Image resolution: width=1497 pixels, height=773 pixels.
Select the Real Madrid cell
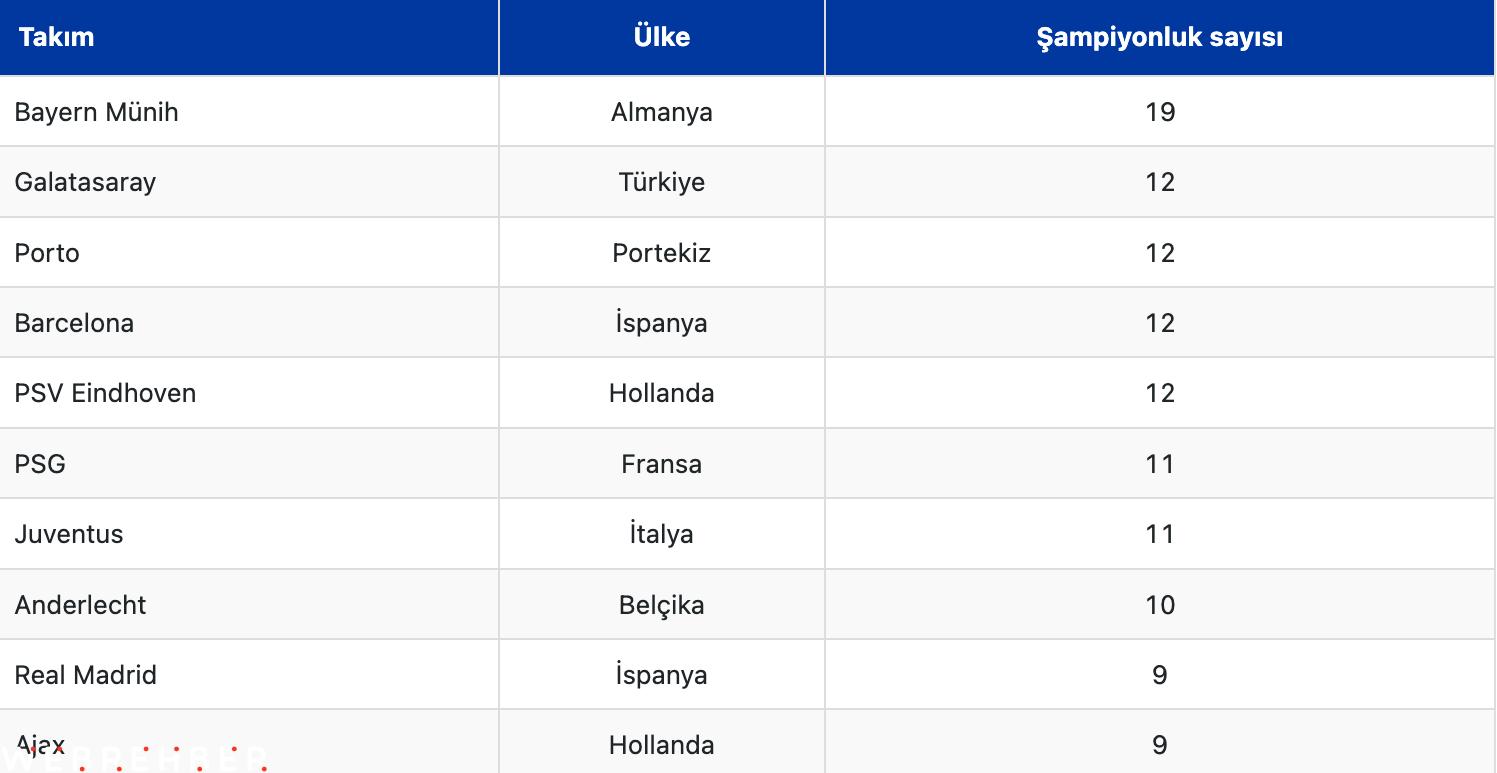249,674
